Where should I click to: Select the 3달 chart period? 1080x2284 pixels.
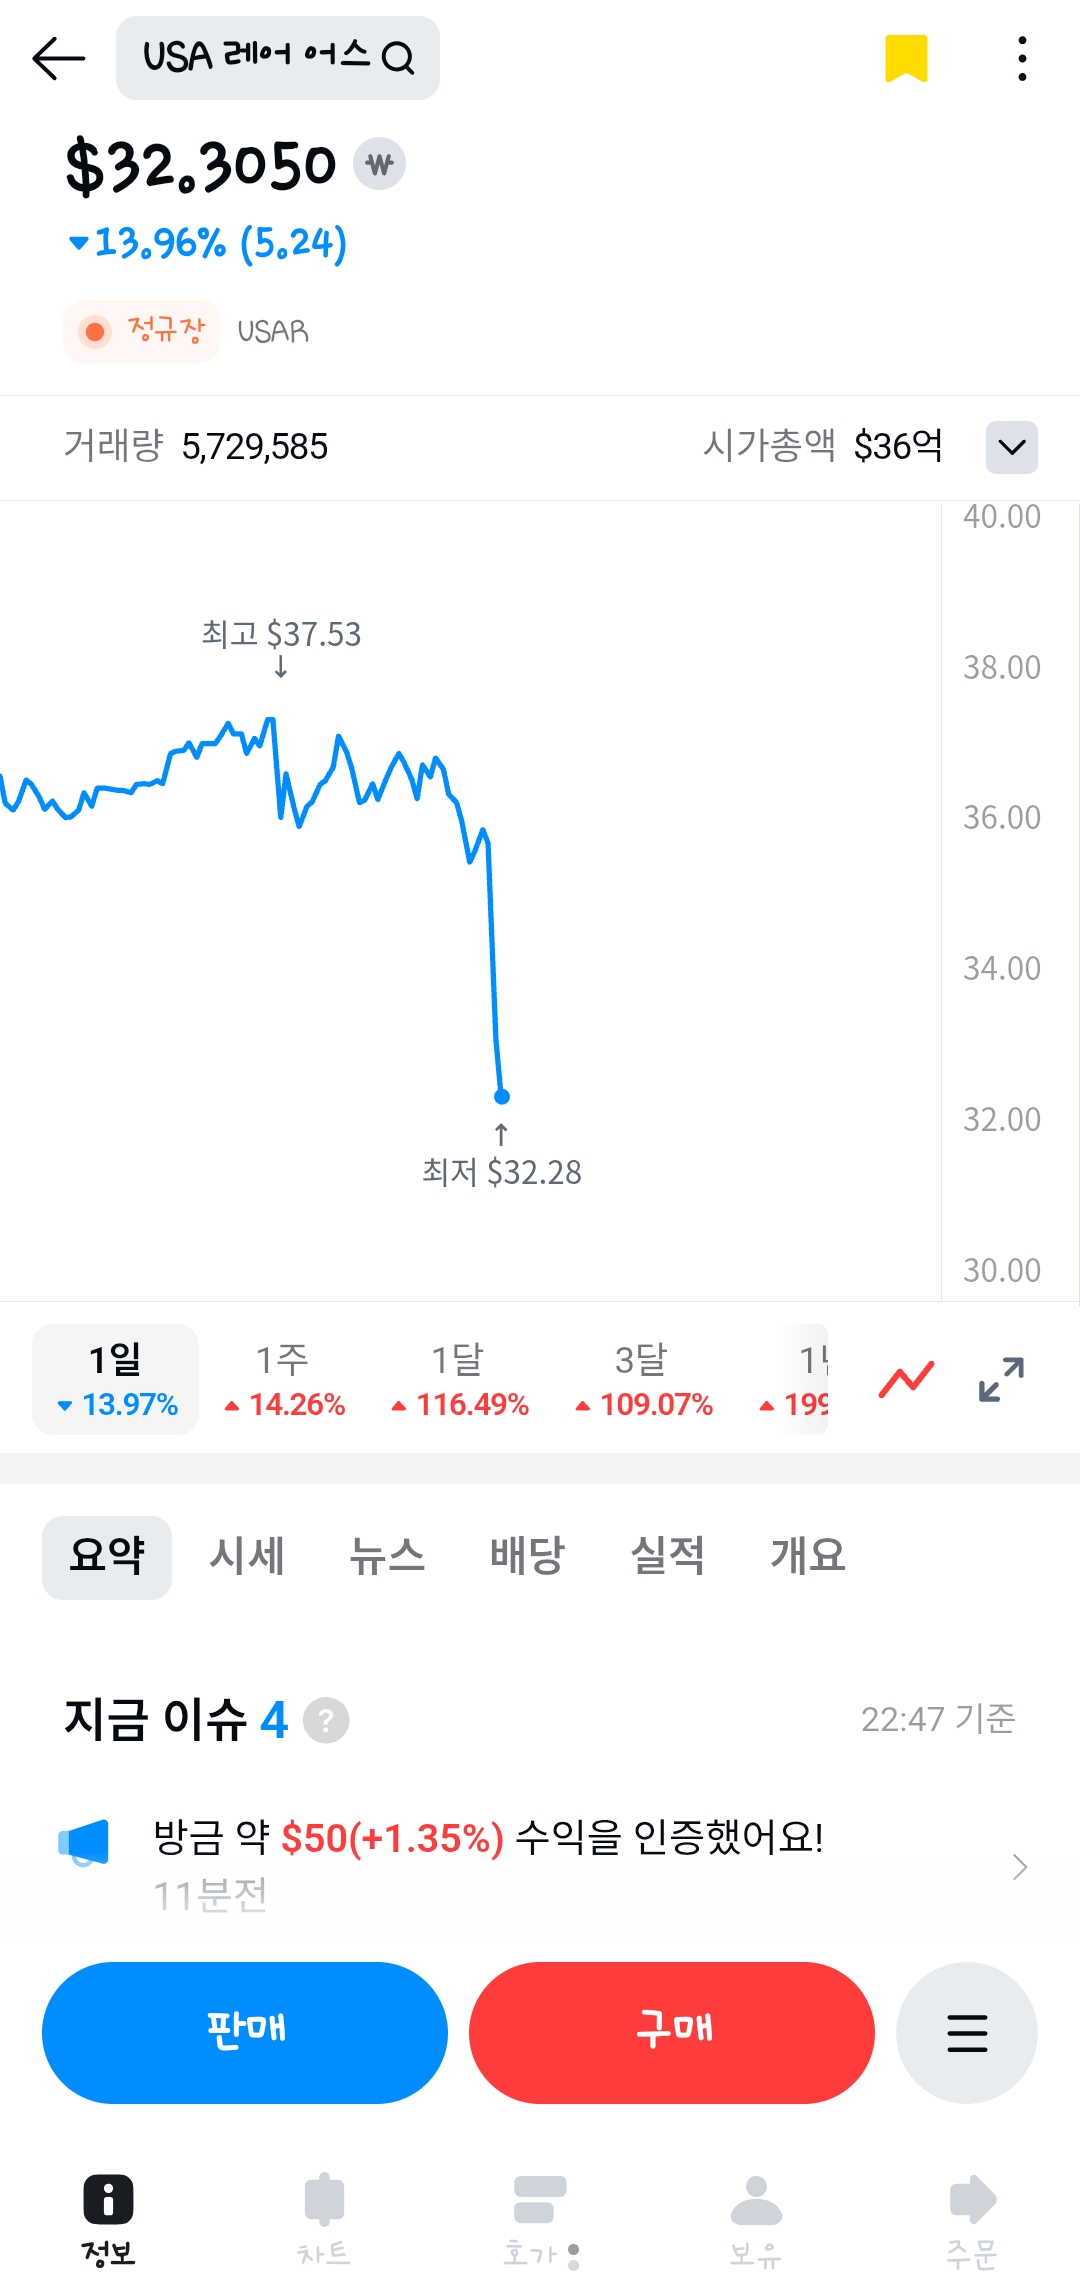(643, 1380)
